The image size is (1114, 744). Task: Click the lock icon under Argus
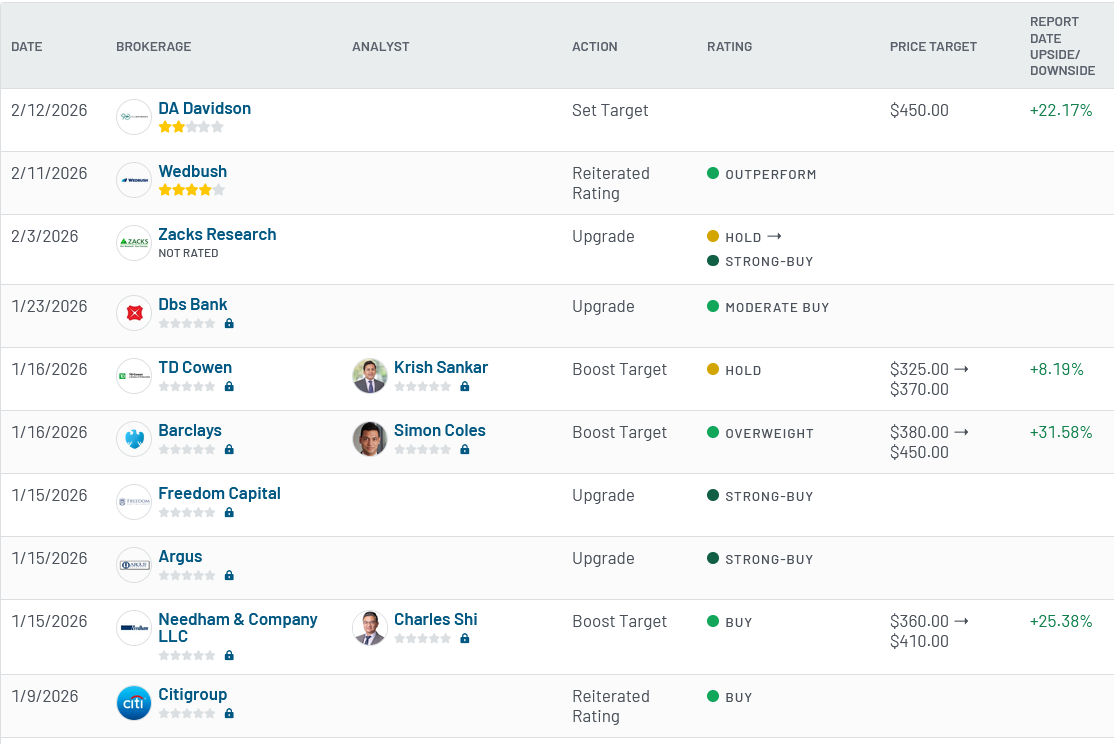click(229, 576)
